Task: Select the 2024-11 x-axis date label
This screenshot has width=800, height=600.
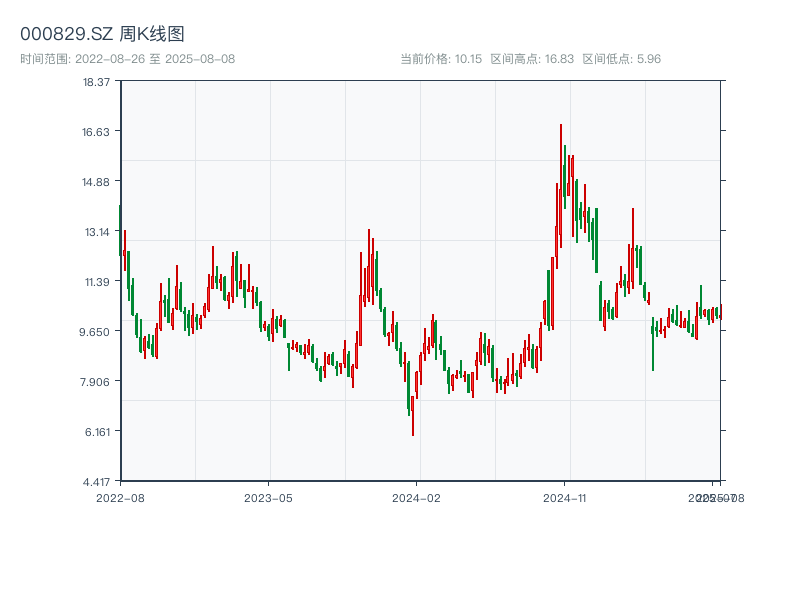Action: [564, 497]
